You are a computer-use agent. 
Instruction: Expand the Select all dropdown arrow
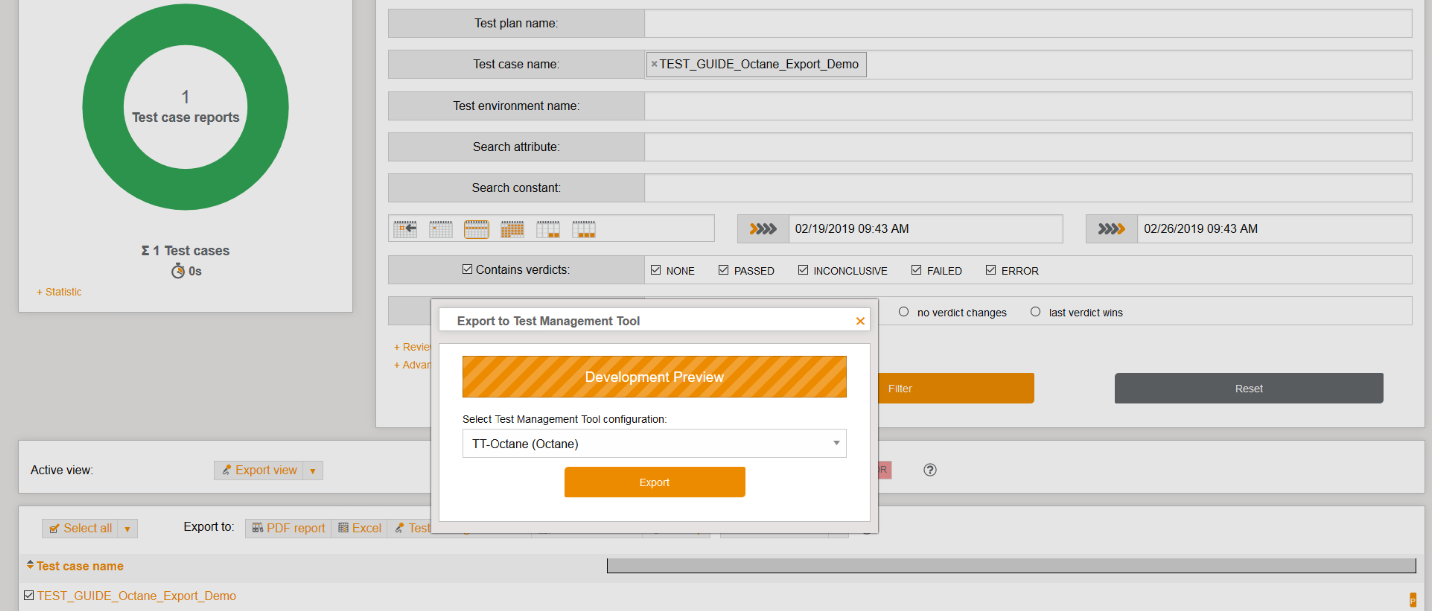(x=127, y=528)
